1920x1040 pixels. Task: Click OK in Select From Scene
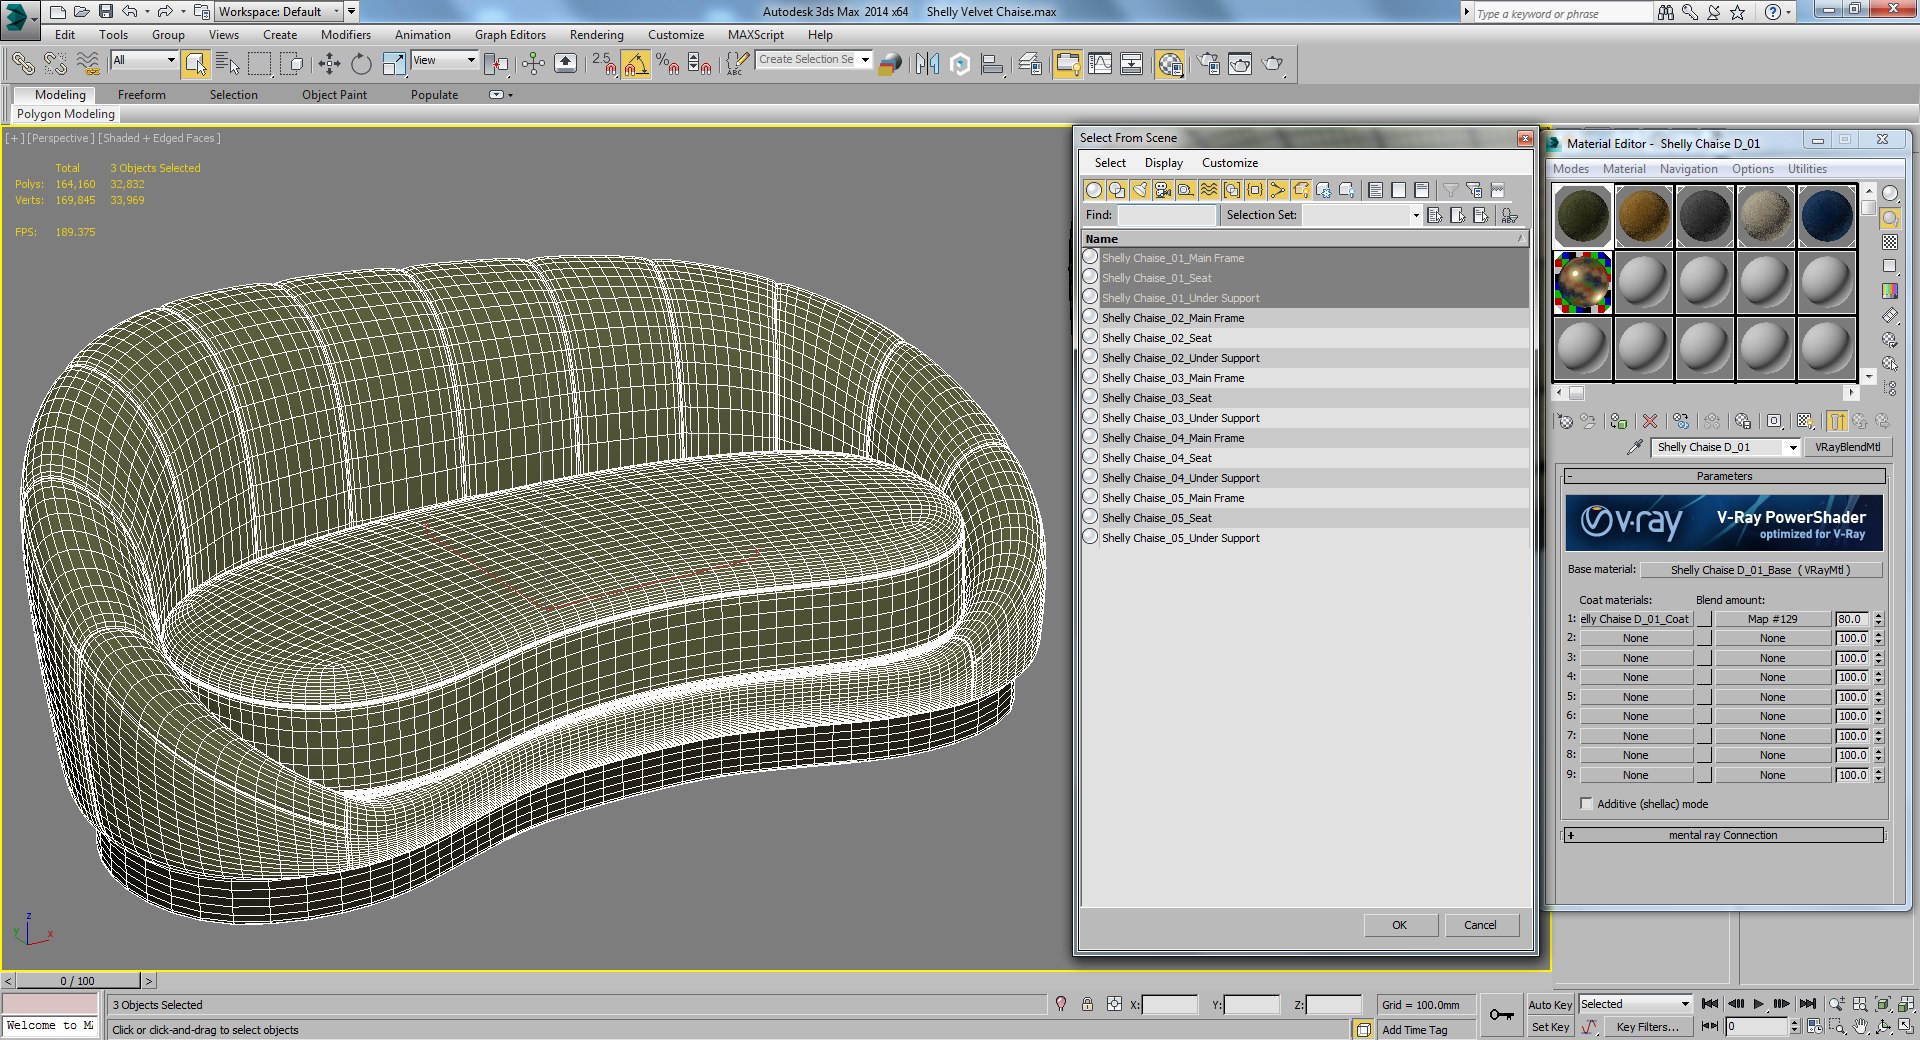click(1399, 925)
